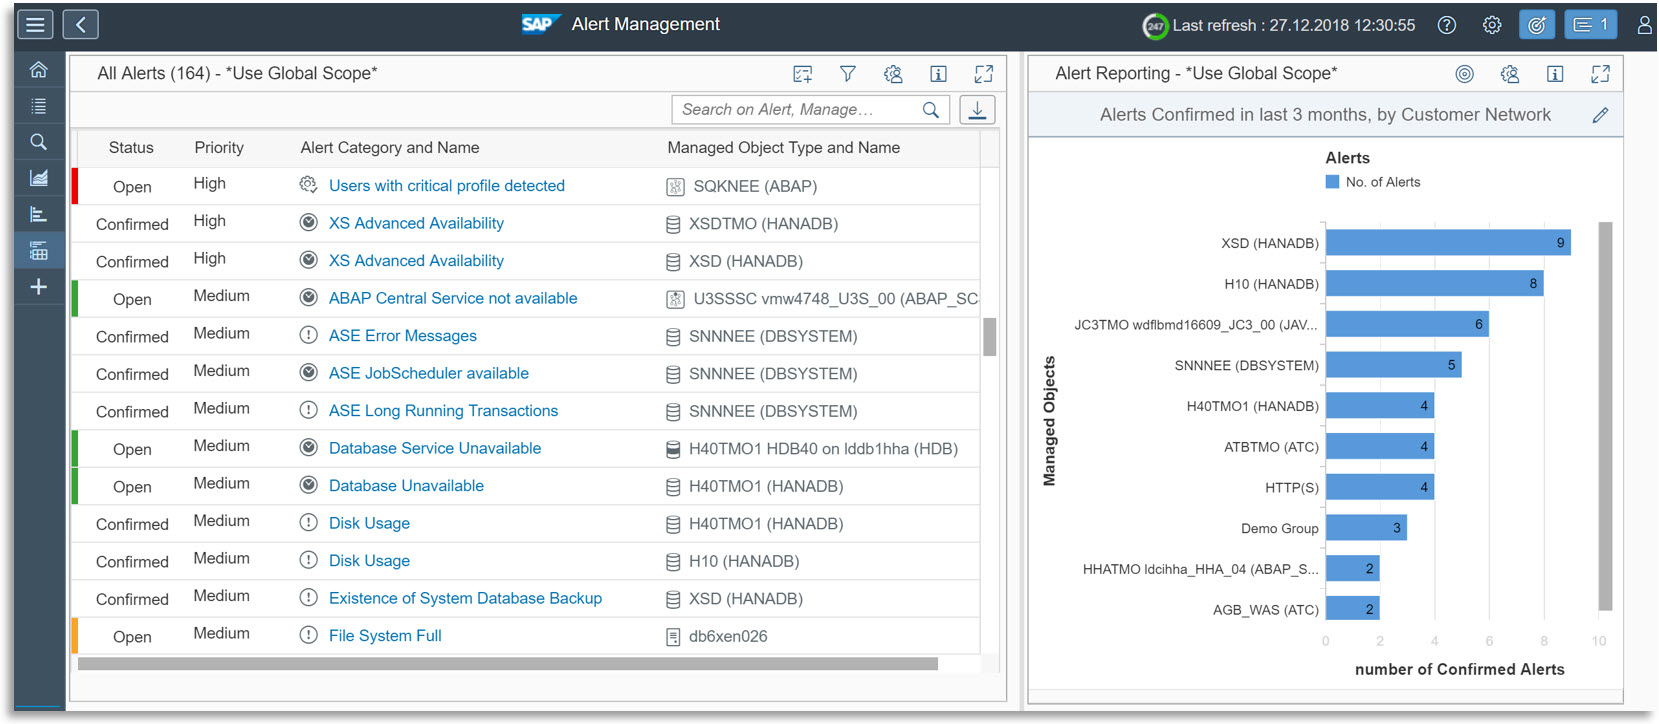Open the Users with critical profile detected alert

pos(447,186)
